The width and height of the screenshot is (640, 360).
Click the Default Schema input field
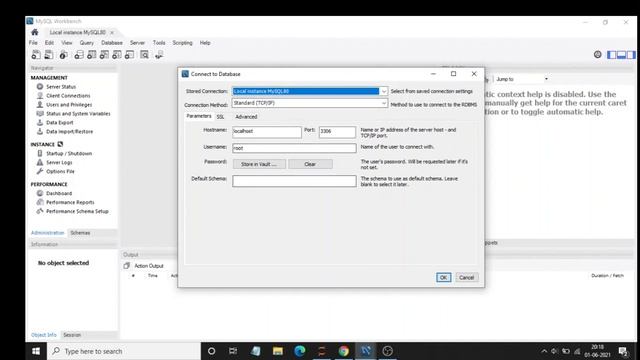(294, 181)
